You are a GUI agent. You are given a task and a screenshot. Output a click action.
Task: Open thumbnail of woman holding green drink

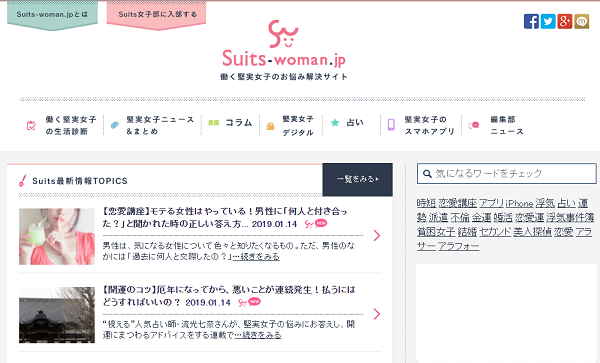coord(57,236)
